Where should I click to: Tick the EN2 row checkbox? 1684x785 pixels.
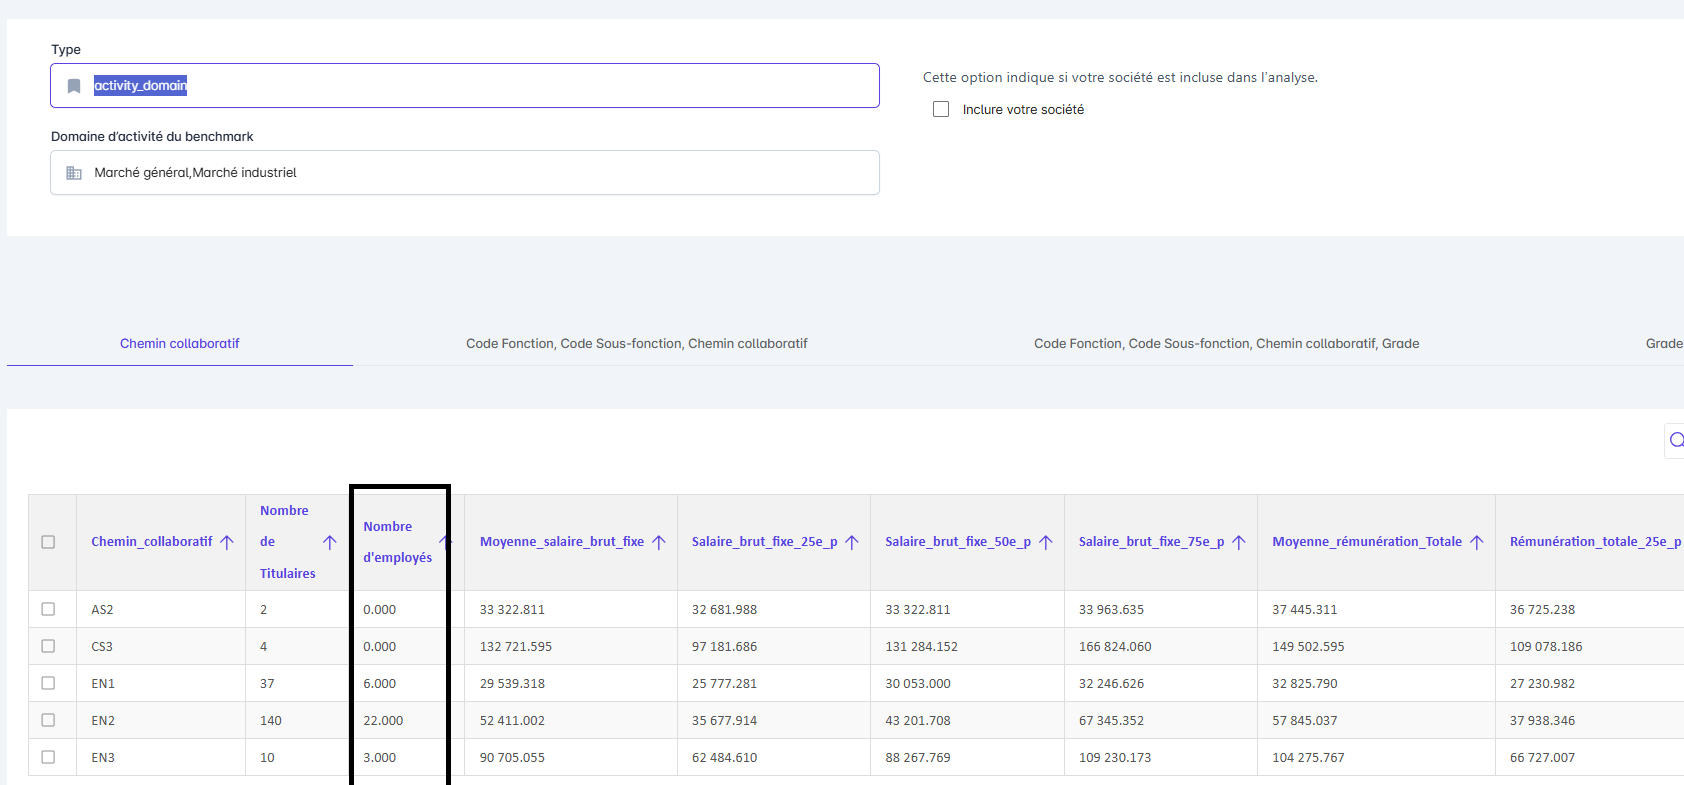point(48,720)
